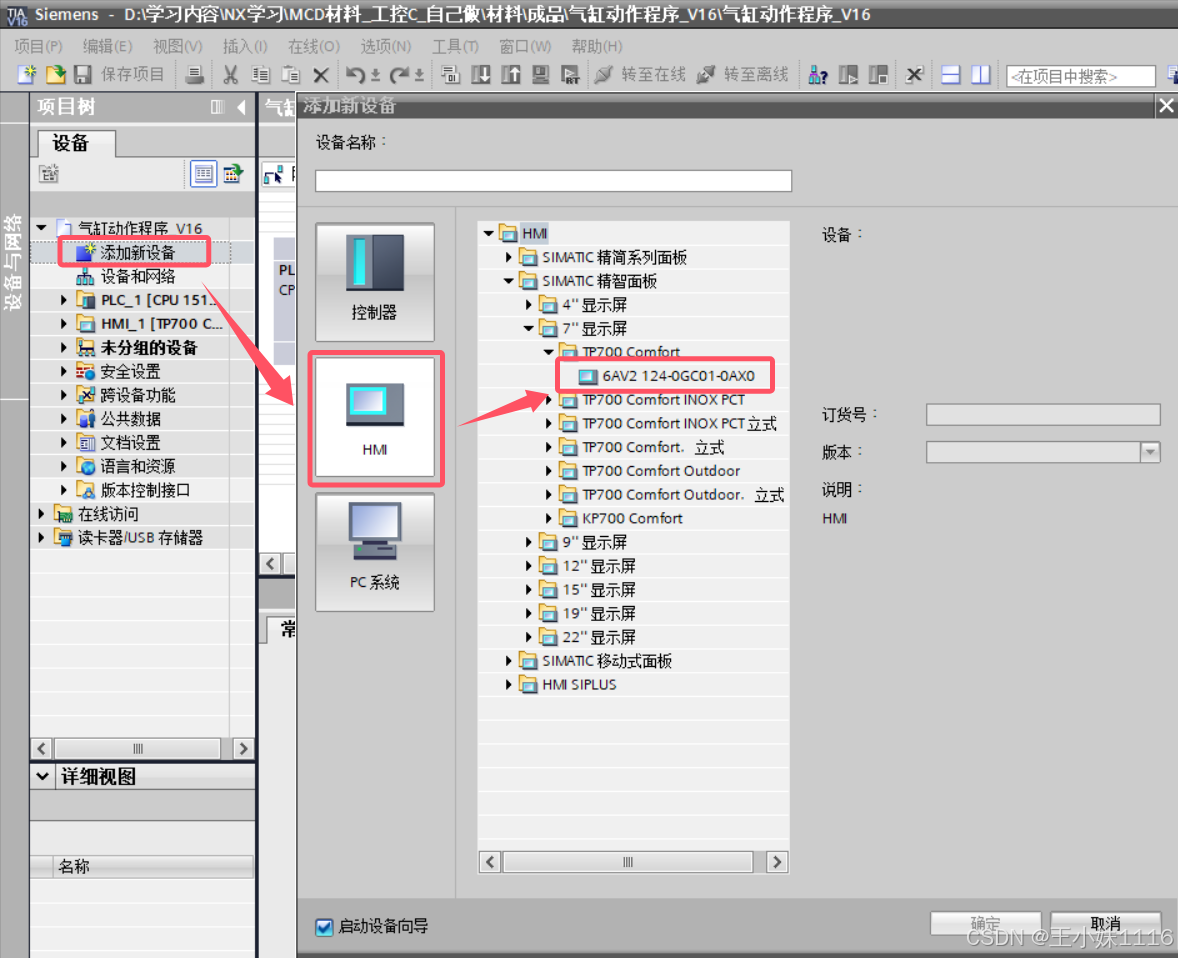Click the 控制器 device category button
The image size is (1178, 958).
coord(374,282)
